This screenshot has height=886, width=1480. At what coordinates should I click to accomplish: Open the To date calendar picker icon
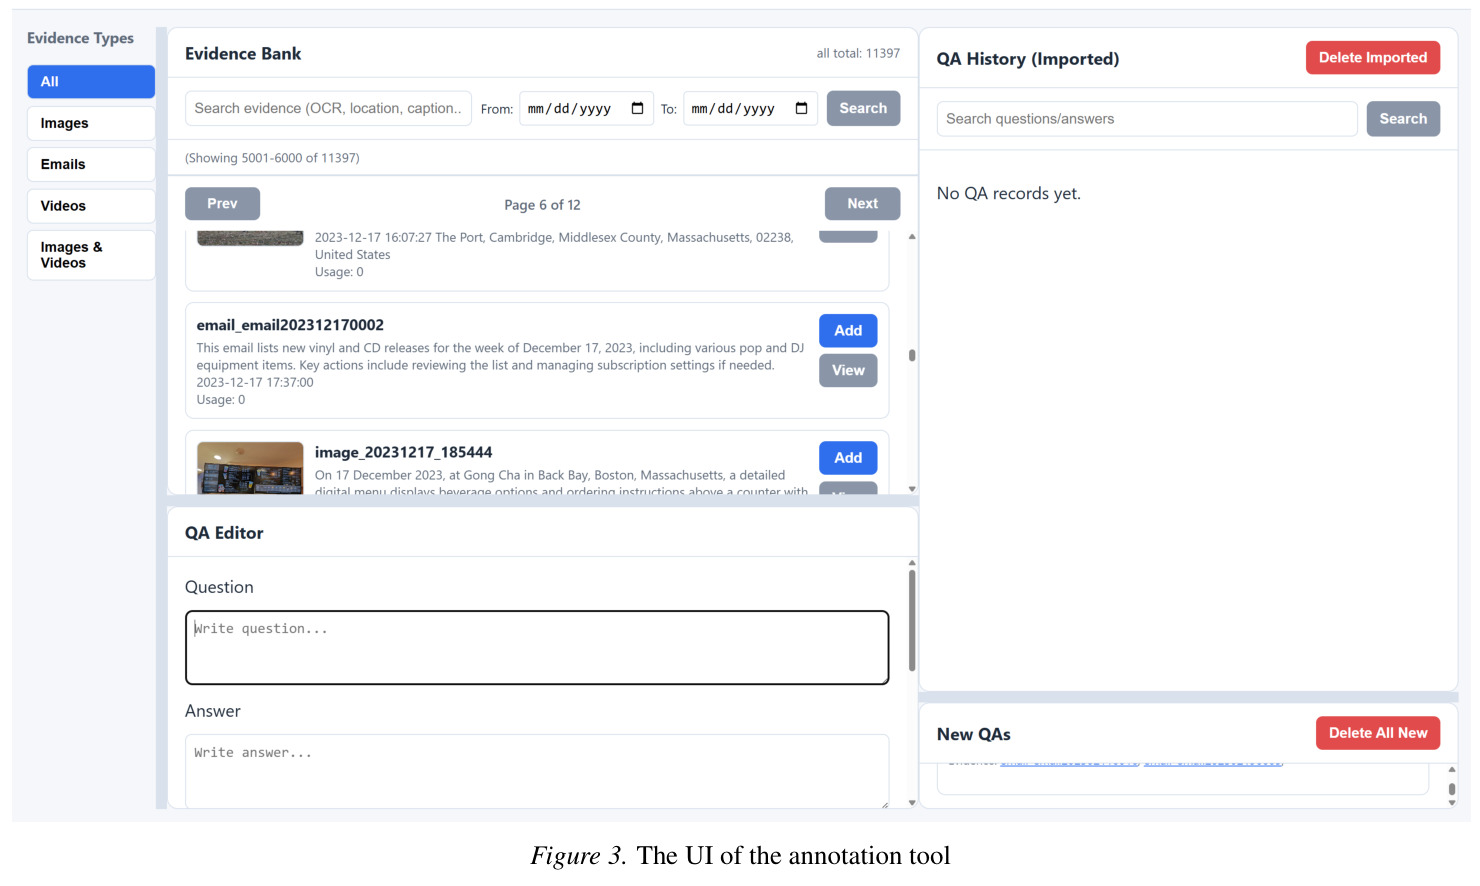pyautogui.click(x=801, y=108)
